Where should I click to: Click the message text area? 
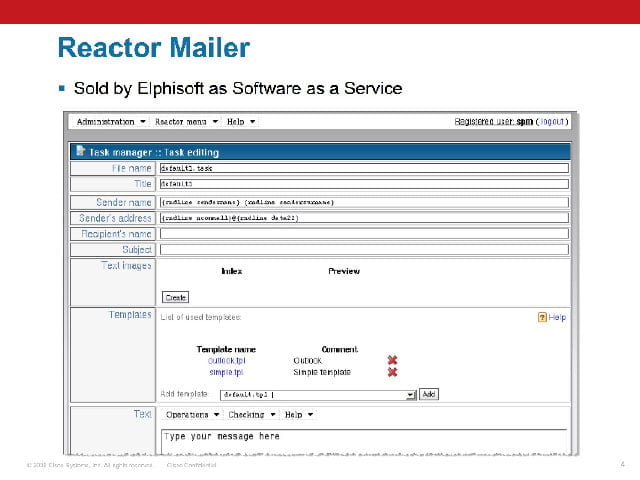[x=364, y=442]
